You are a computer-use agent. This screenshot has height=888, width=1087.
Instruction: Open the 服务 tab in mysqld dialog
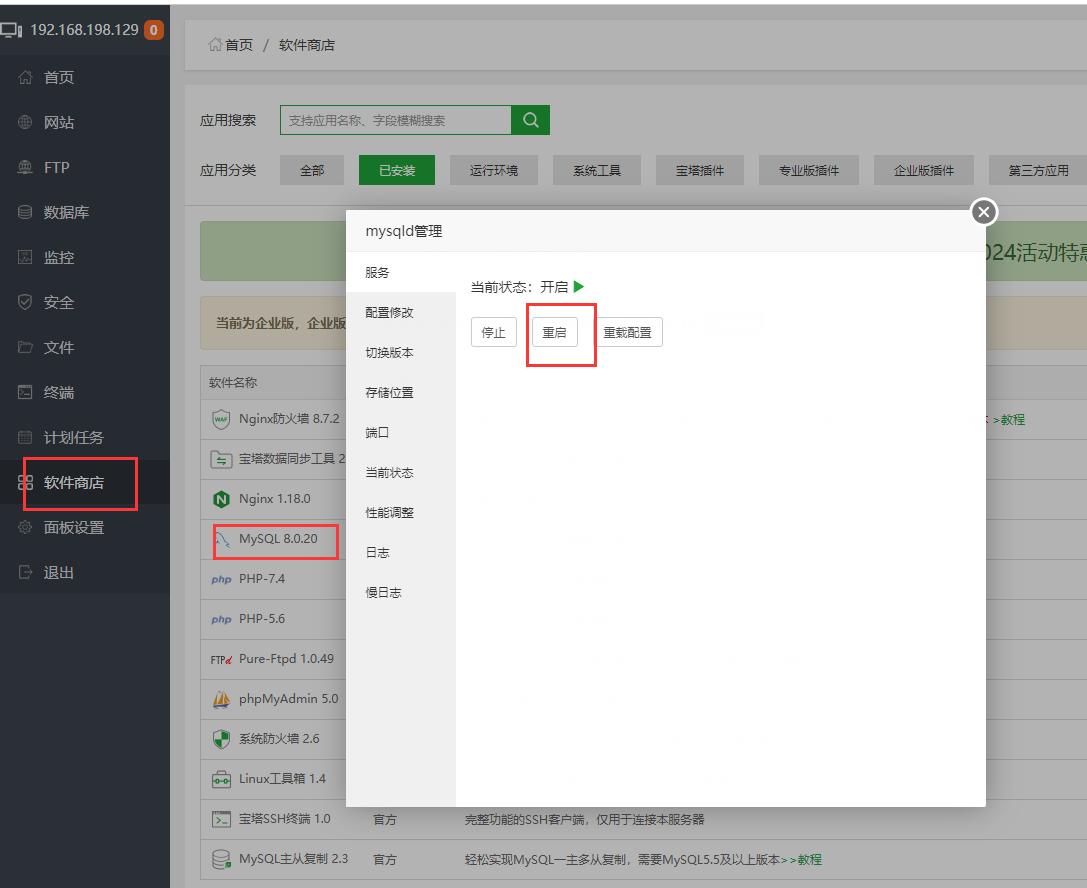401,272
